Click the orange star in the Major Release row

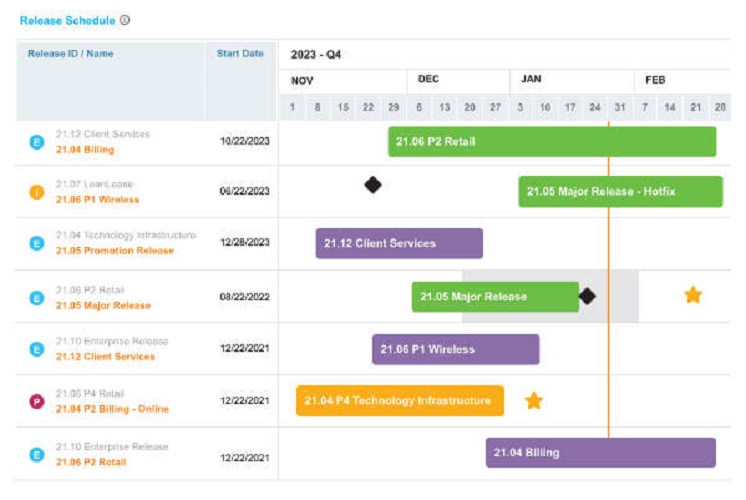tap(693, 295)
